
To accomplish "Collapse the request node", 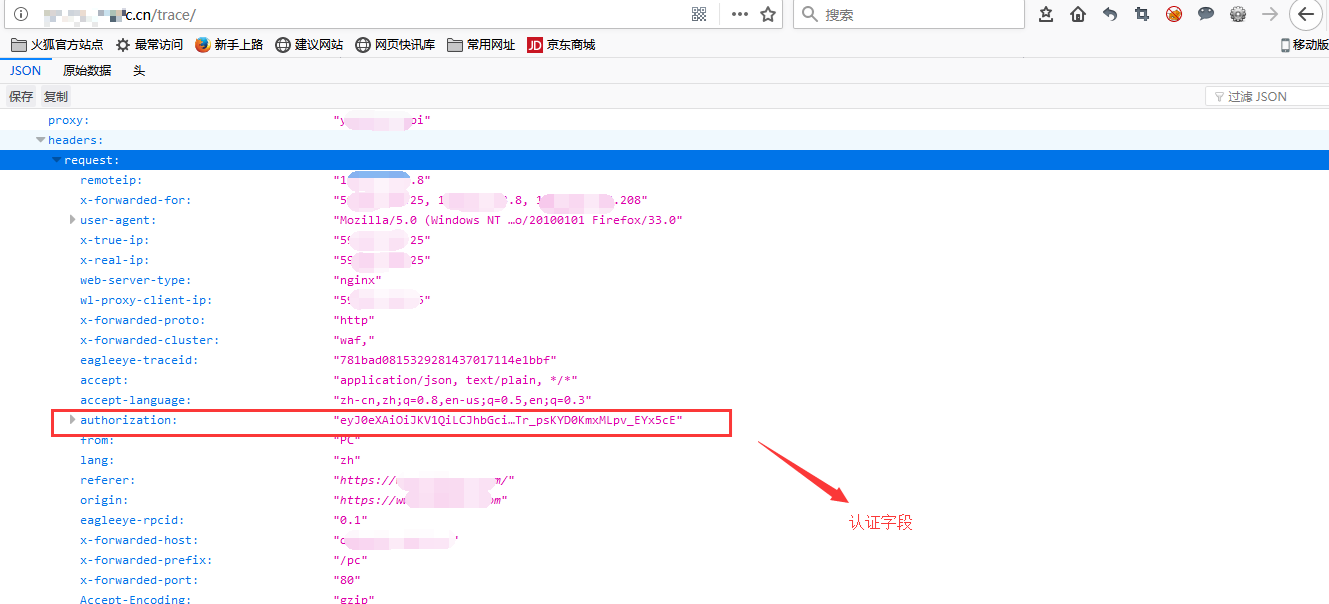I will pos(57,160).
